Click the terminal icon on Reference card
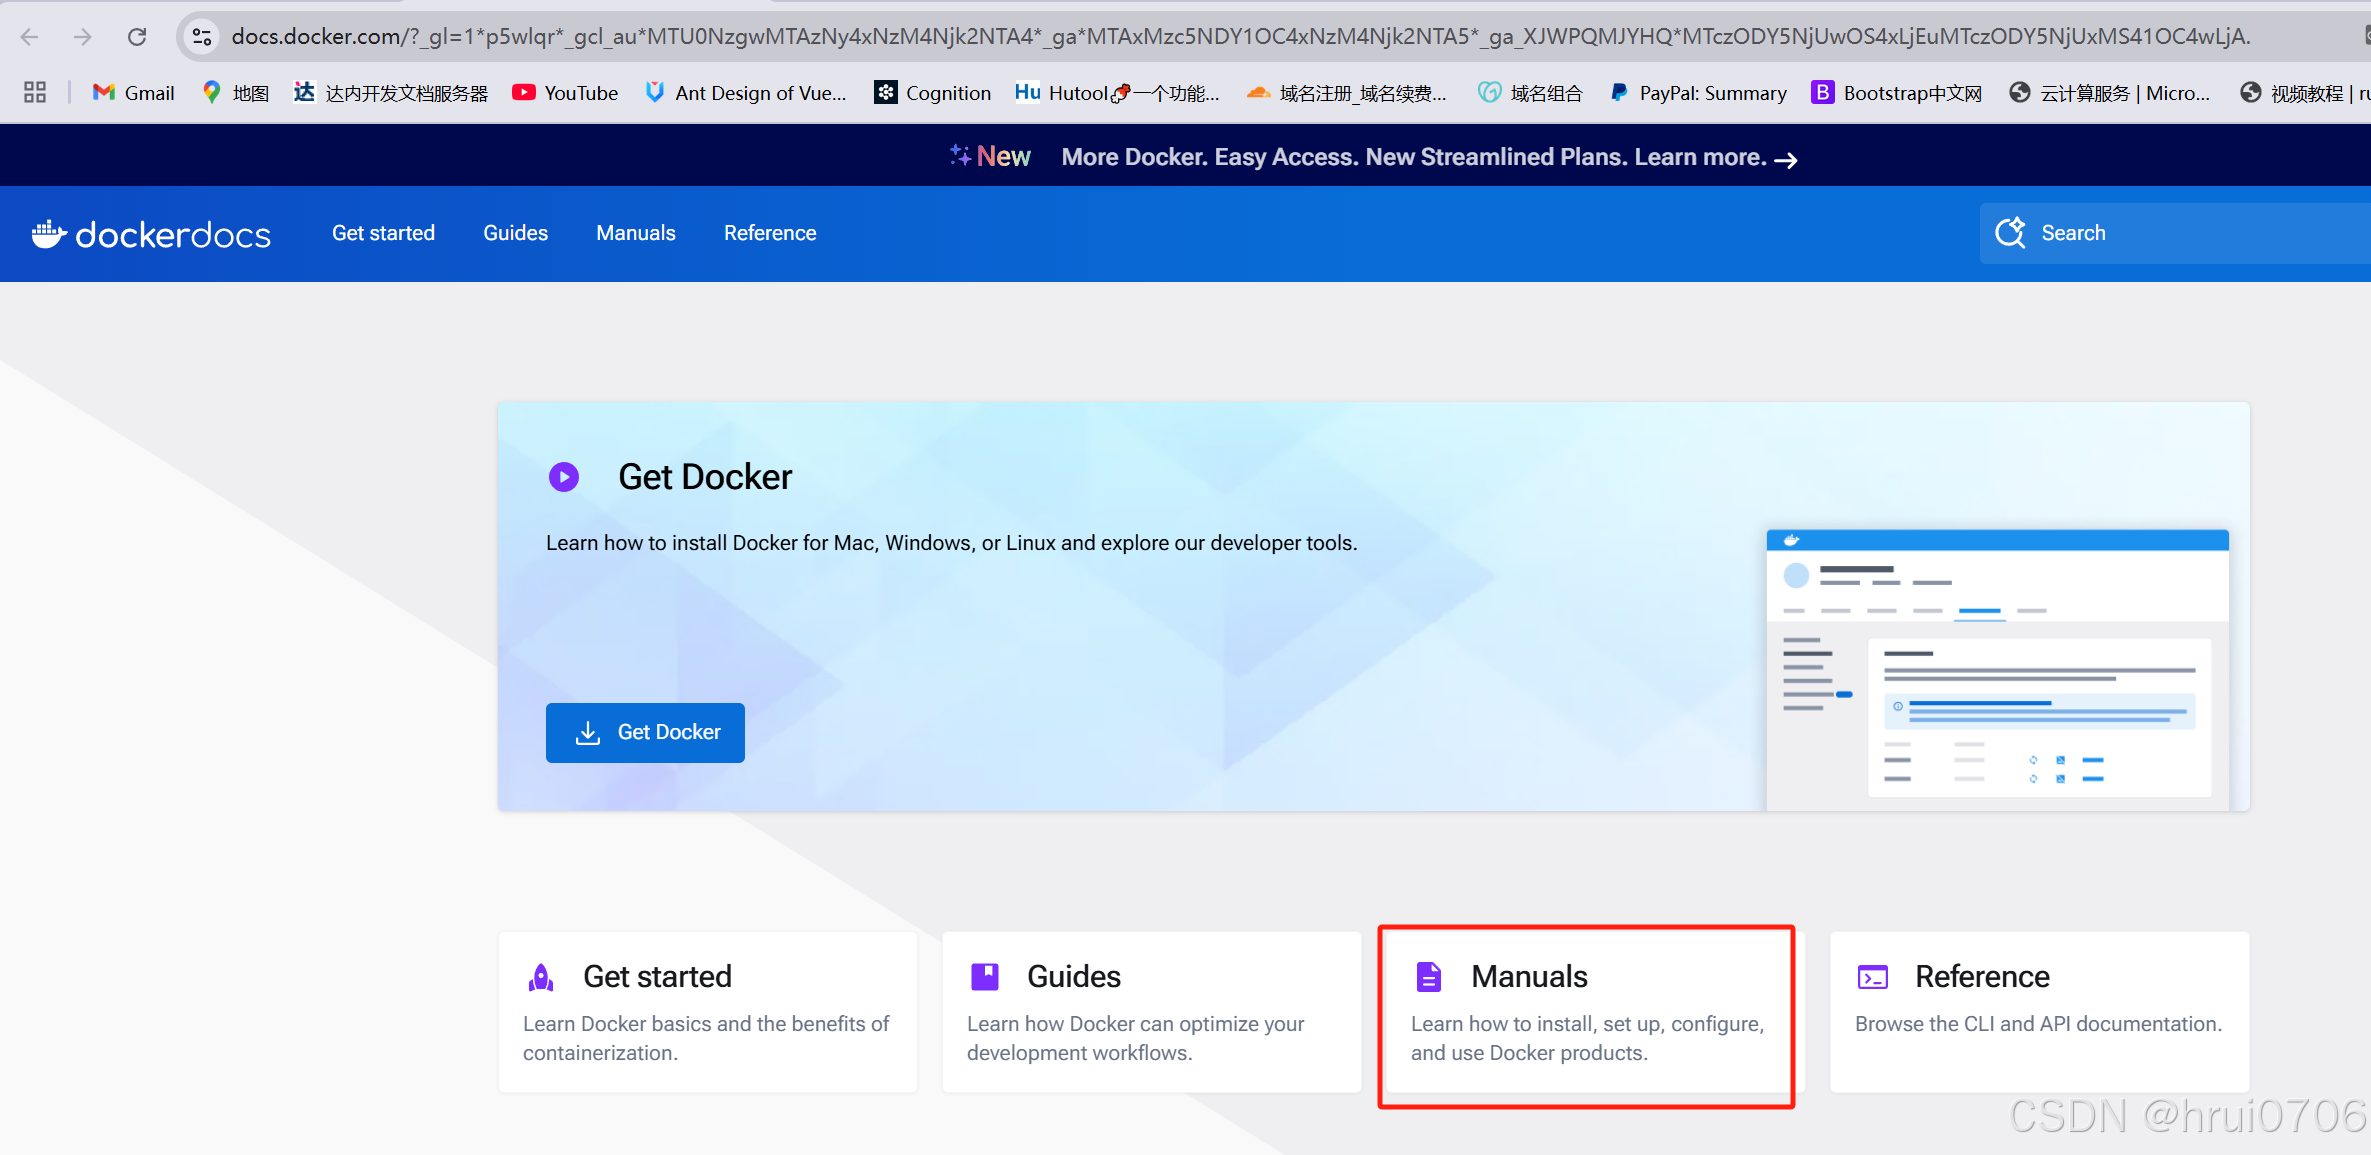Viewport: 2371px width, 1155px height. tap(1873, 977)
